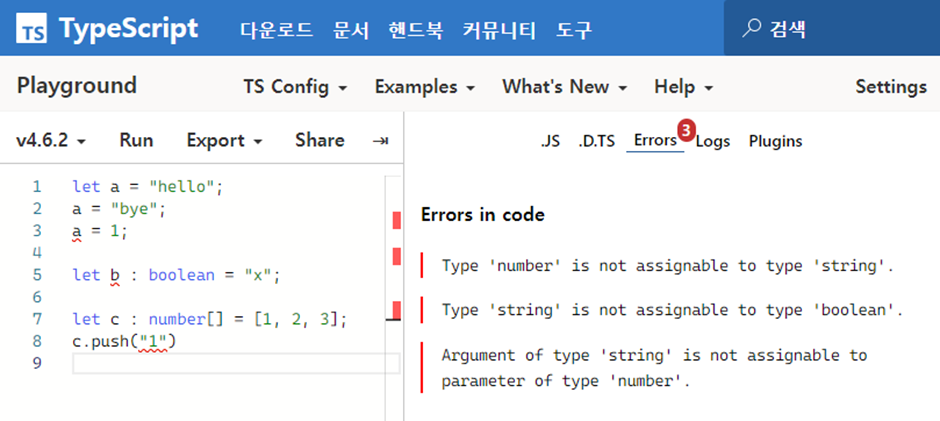Click line number 6 in the gutter

[x=37, y=297]
